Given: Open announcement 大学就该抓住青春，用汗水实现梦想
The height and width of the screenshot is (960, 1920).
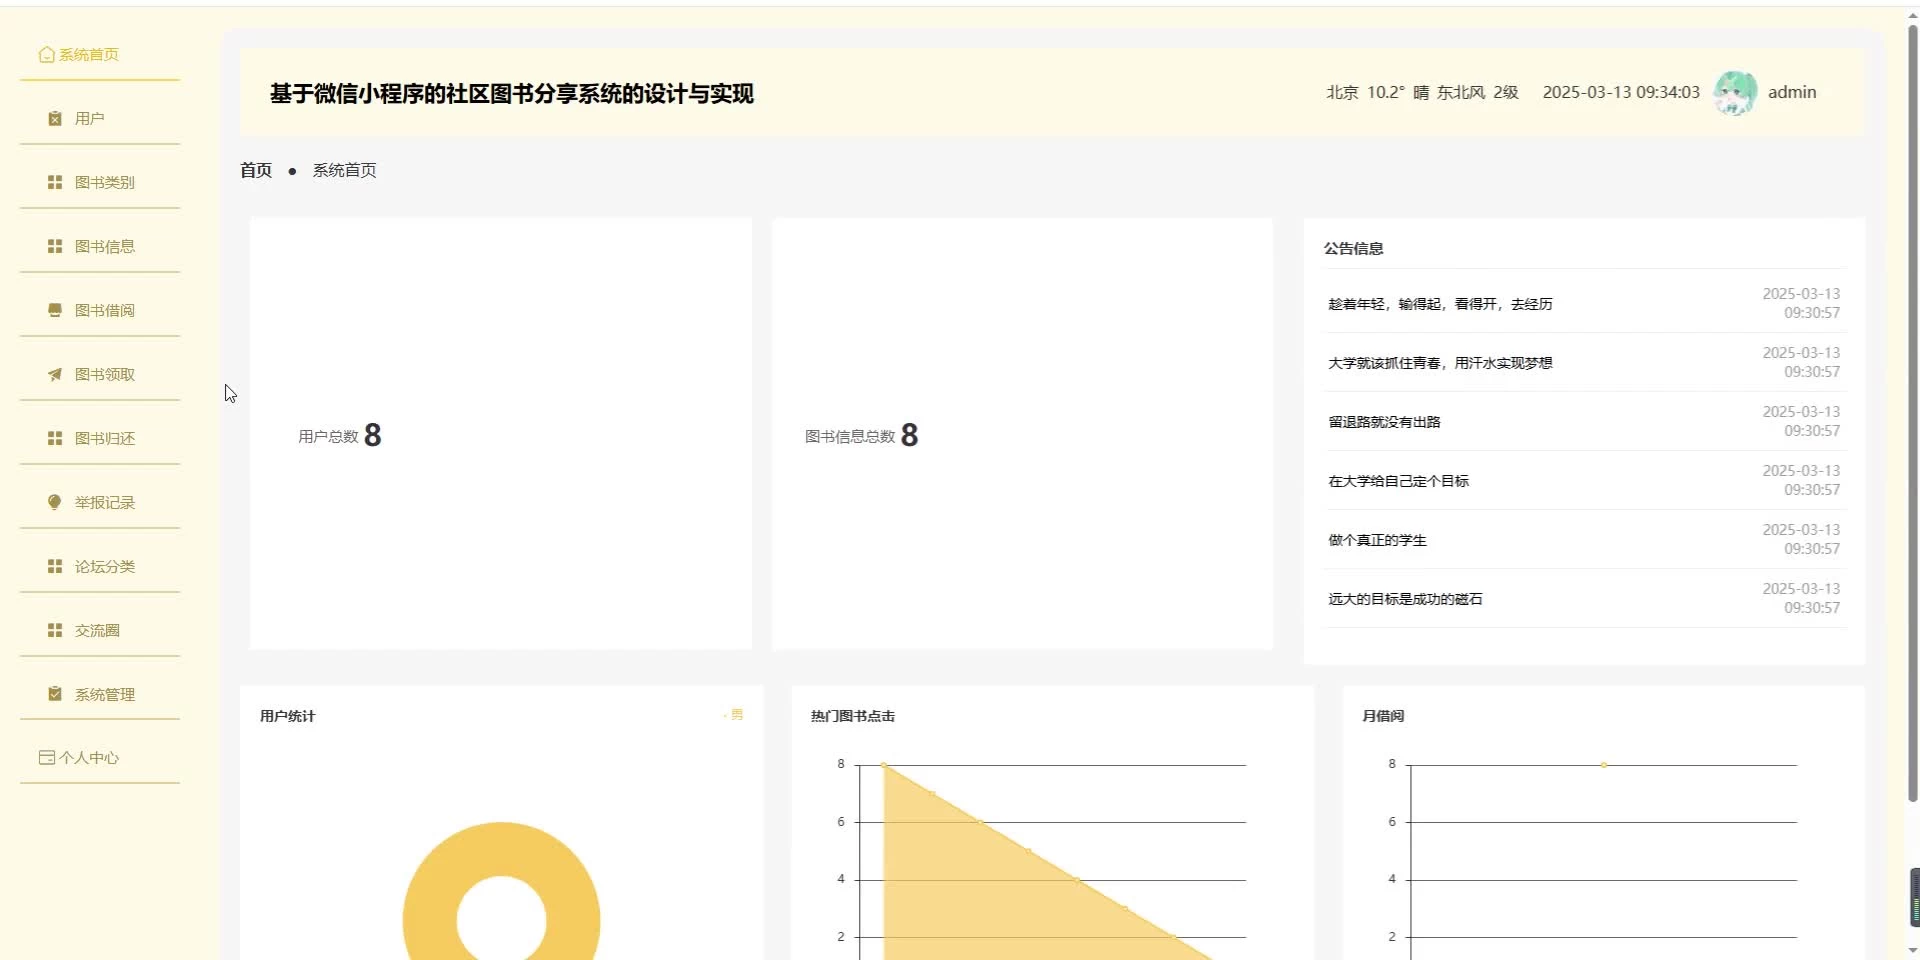Looking at the screenshot, I should pos(1440,363).
